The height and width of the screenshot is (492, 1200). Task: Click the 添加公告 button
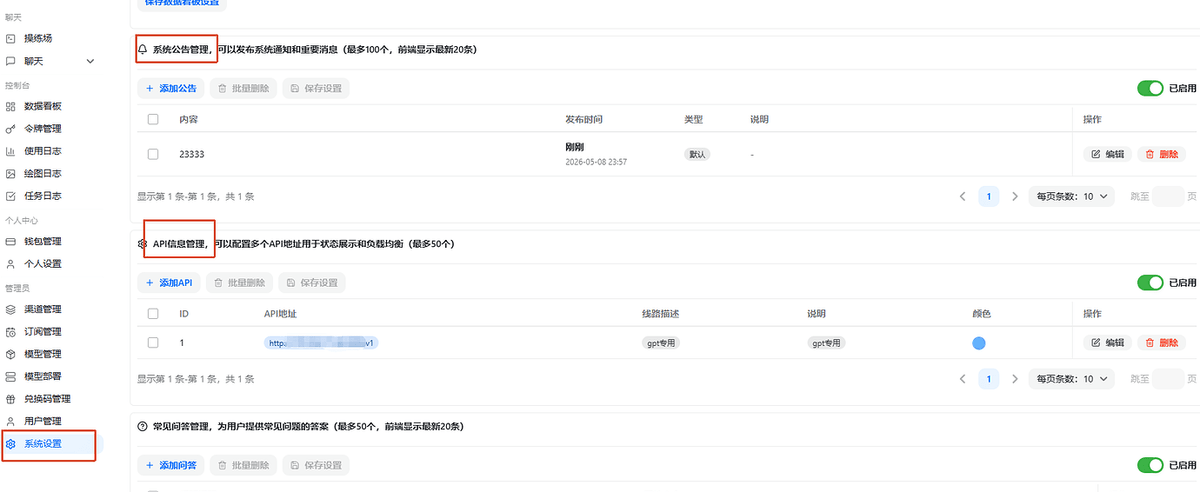point(171,88)
